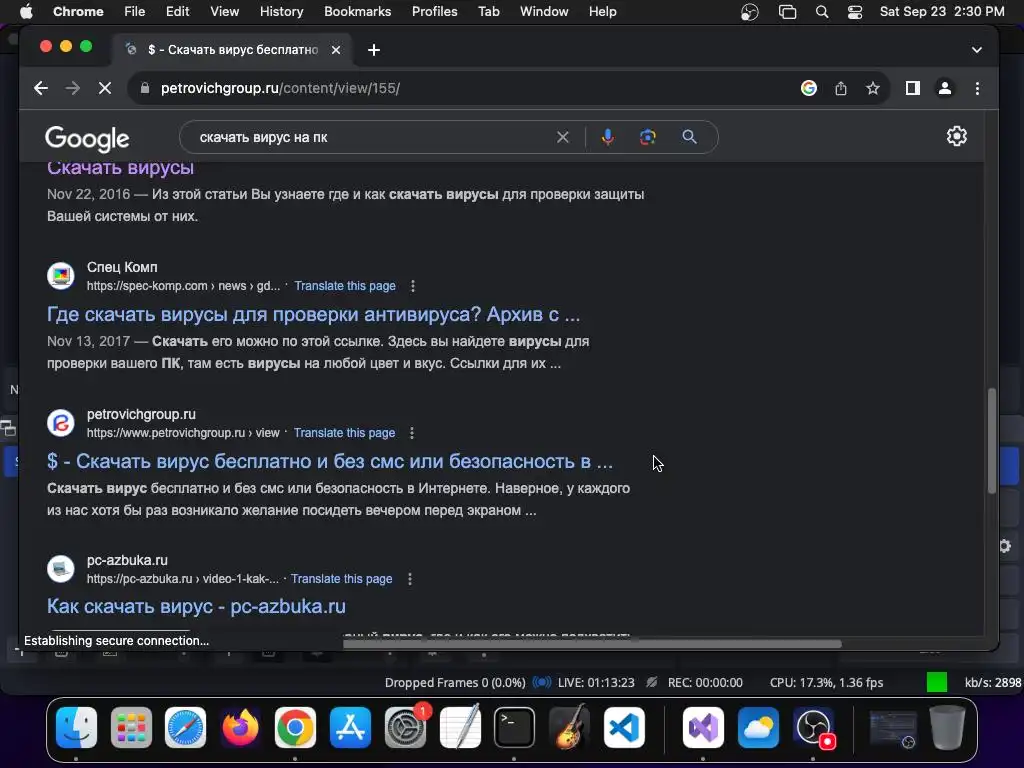
Task: Search by image with Google Lens
Action: pos(647,137)
